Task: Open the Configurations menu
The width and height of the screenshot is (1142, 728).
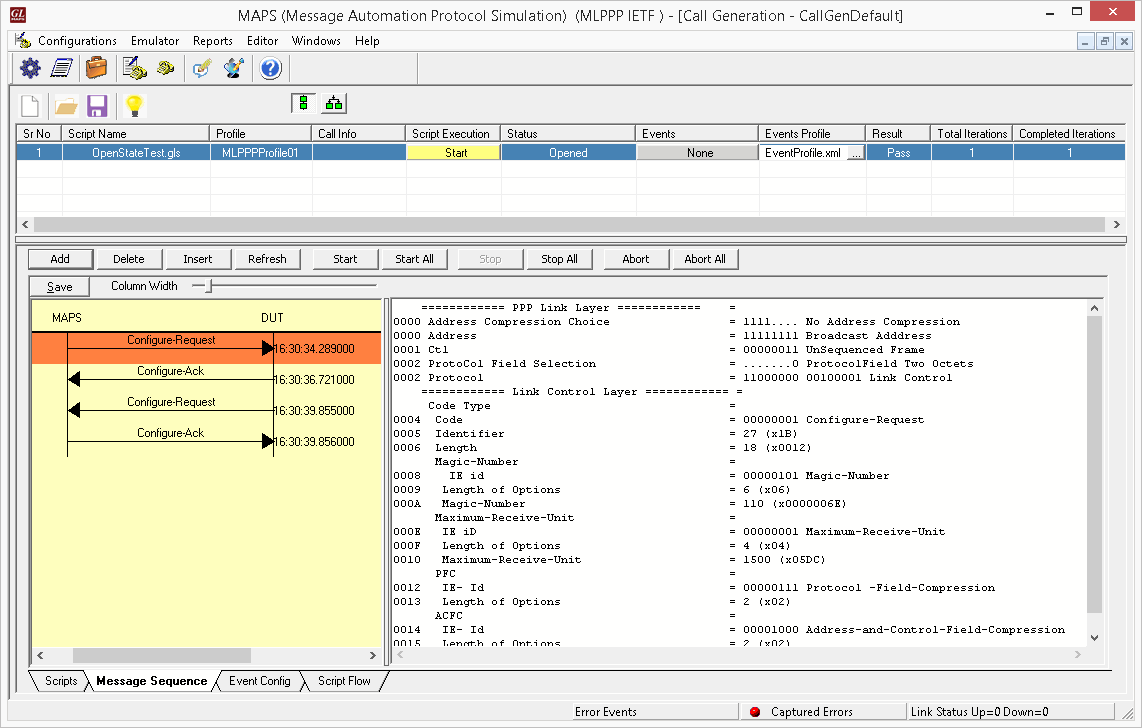Action: (77, 41)
